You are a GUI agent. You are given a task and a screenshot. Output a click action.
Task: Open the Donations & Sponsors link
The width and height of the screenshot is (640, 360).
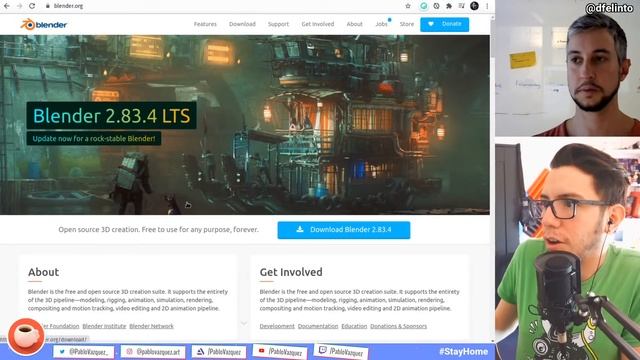pos(398,326)
